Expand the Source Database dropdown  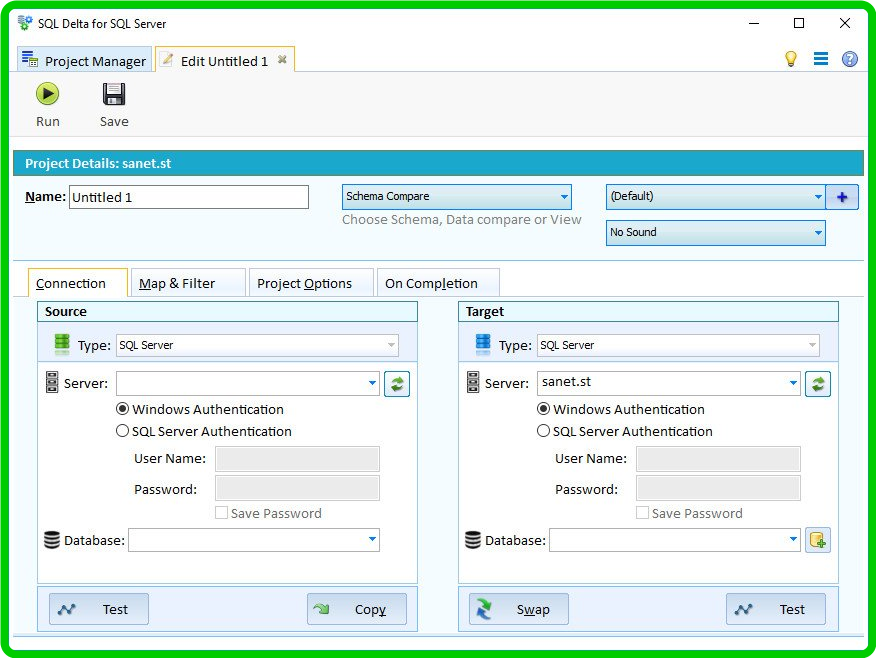(372, 539)
